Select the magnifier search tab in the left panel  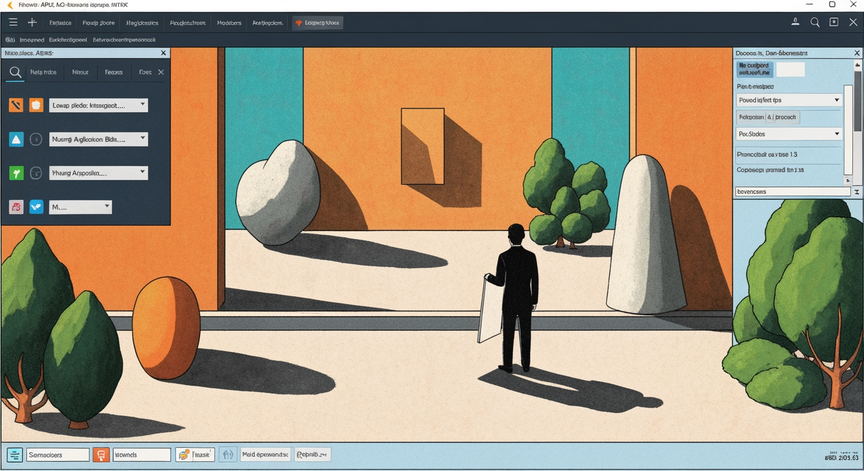pos(15,72)
